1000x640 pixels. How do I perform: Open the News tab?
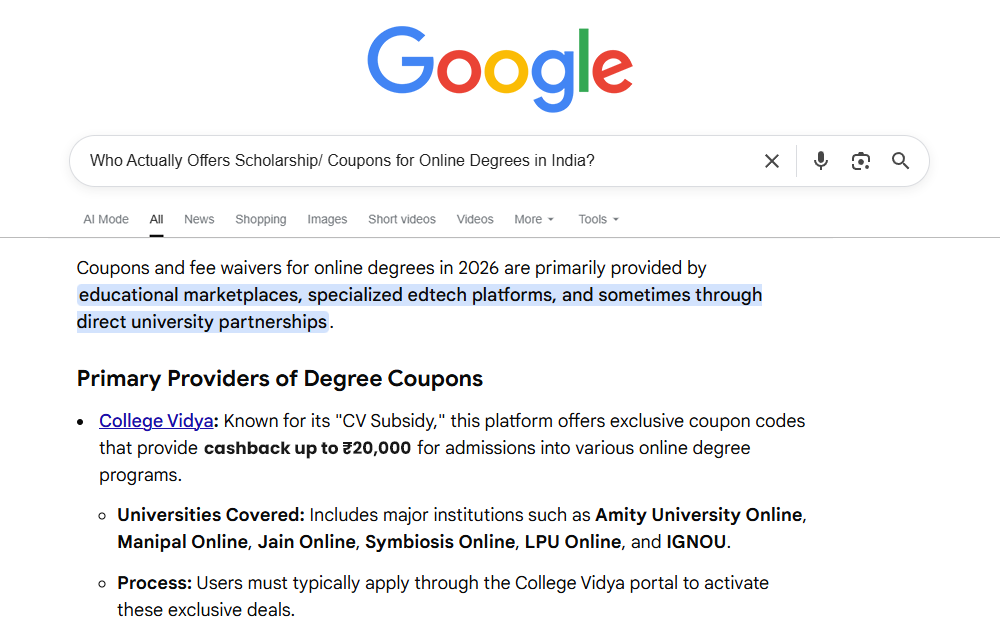(x=199, y=219)
